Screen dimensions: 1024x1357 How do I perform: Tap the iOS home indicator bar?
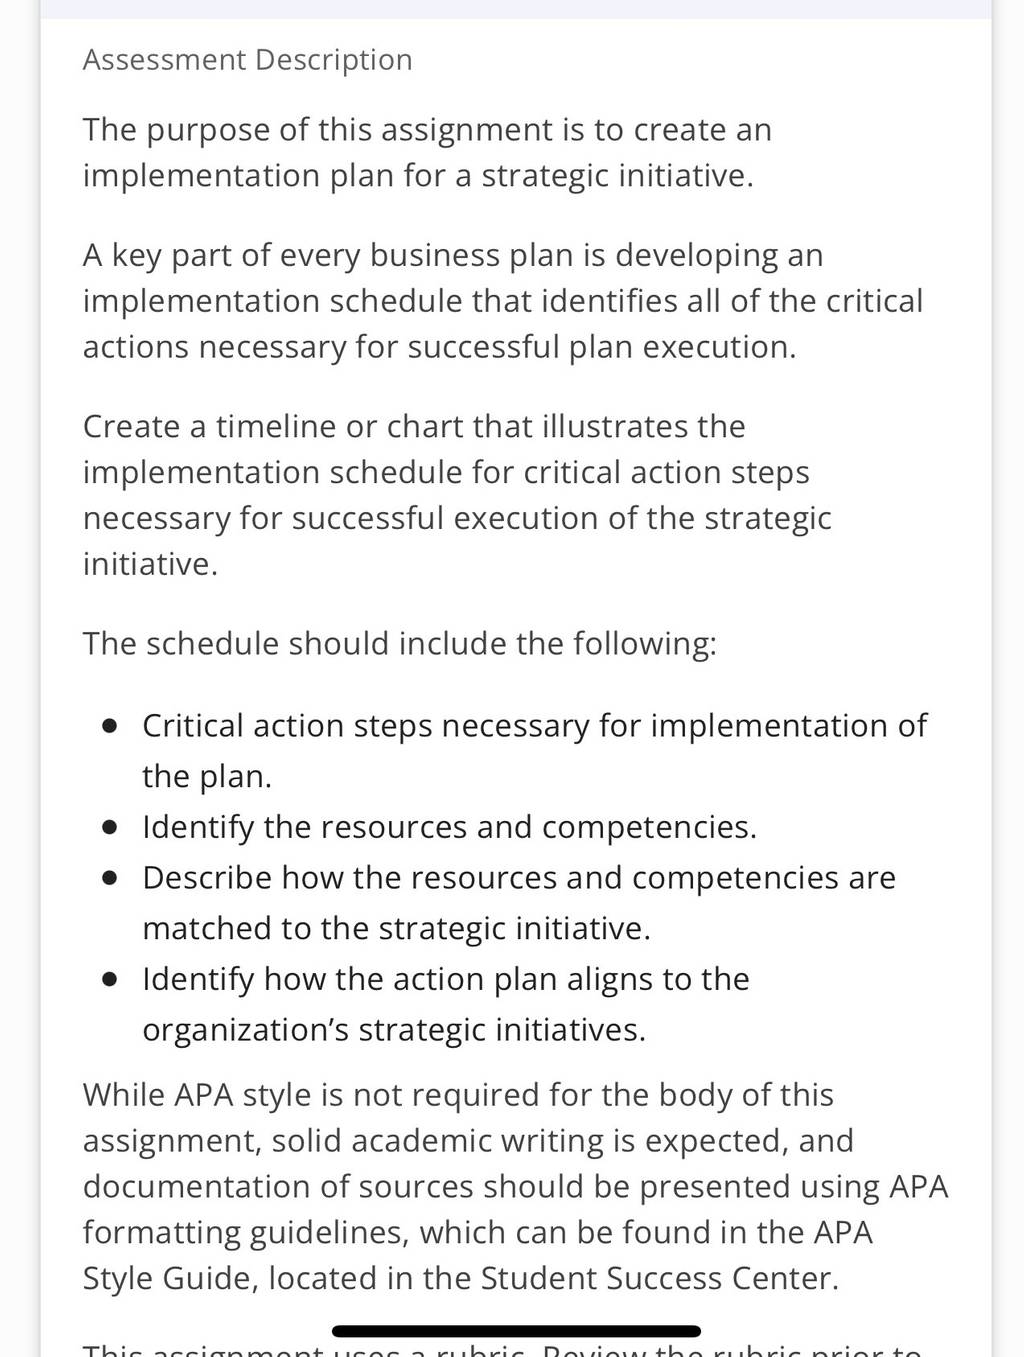(x=516, y=1331)
